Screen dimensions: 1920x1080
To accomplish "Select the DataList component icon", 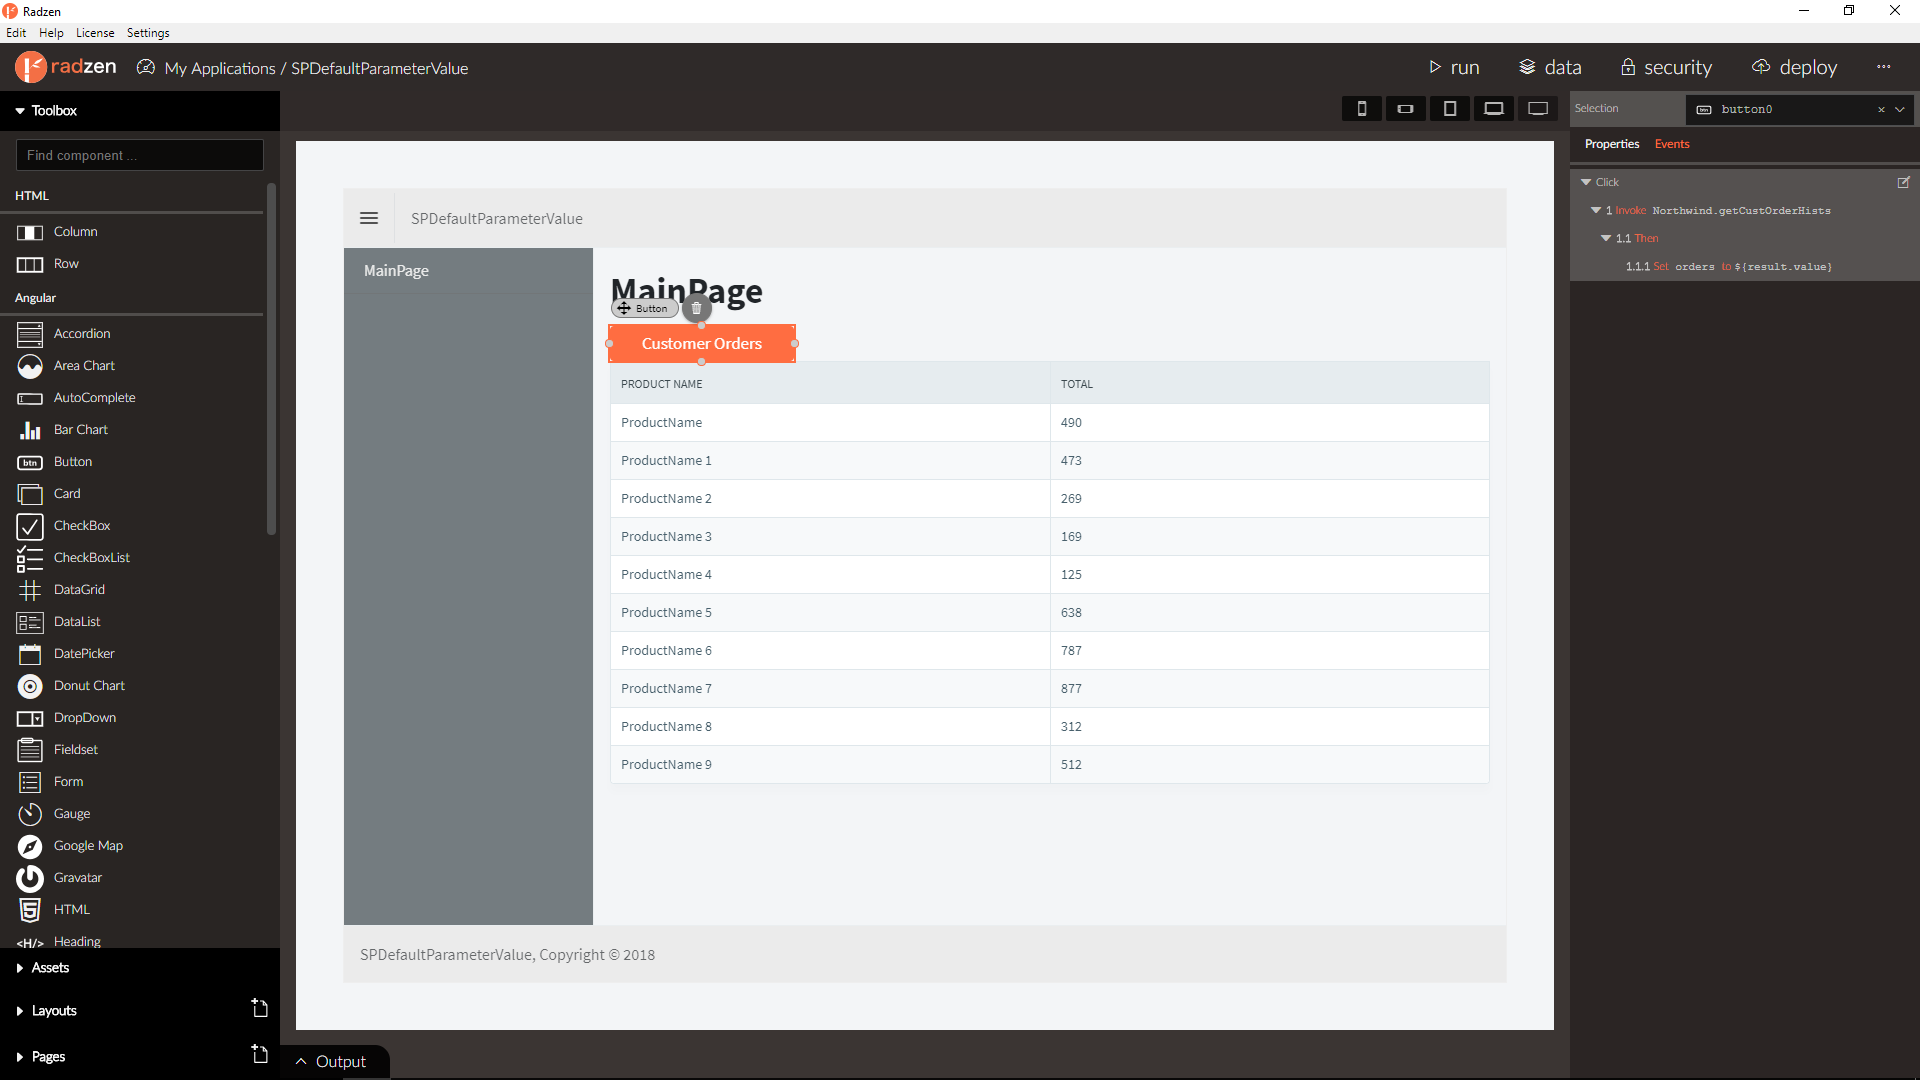I will tap(30, 622).
